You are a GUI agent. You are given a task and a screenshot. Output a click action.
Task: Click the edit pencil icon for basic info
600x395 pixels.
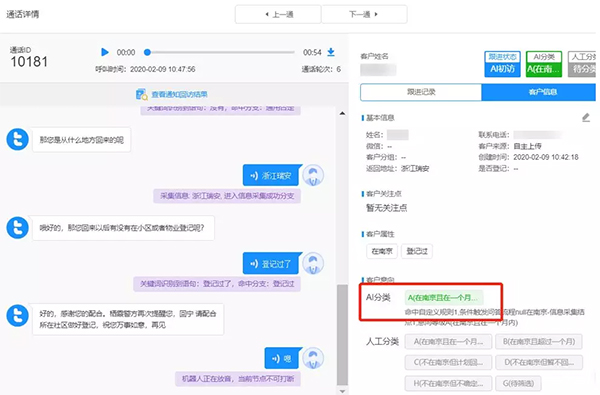coord(586,118)
